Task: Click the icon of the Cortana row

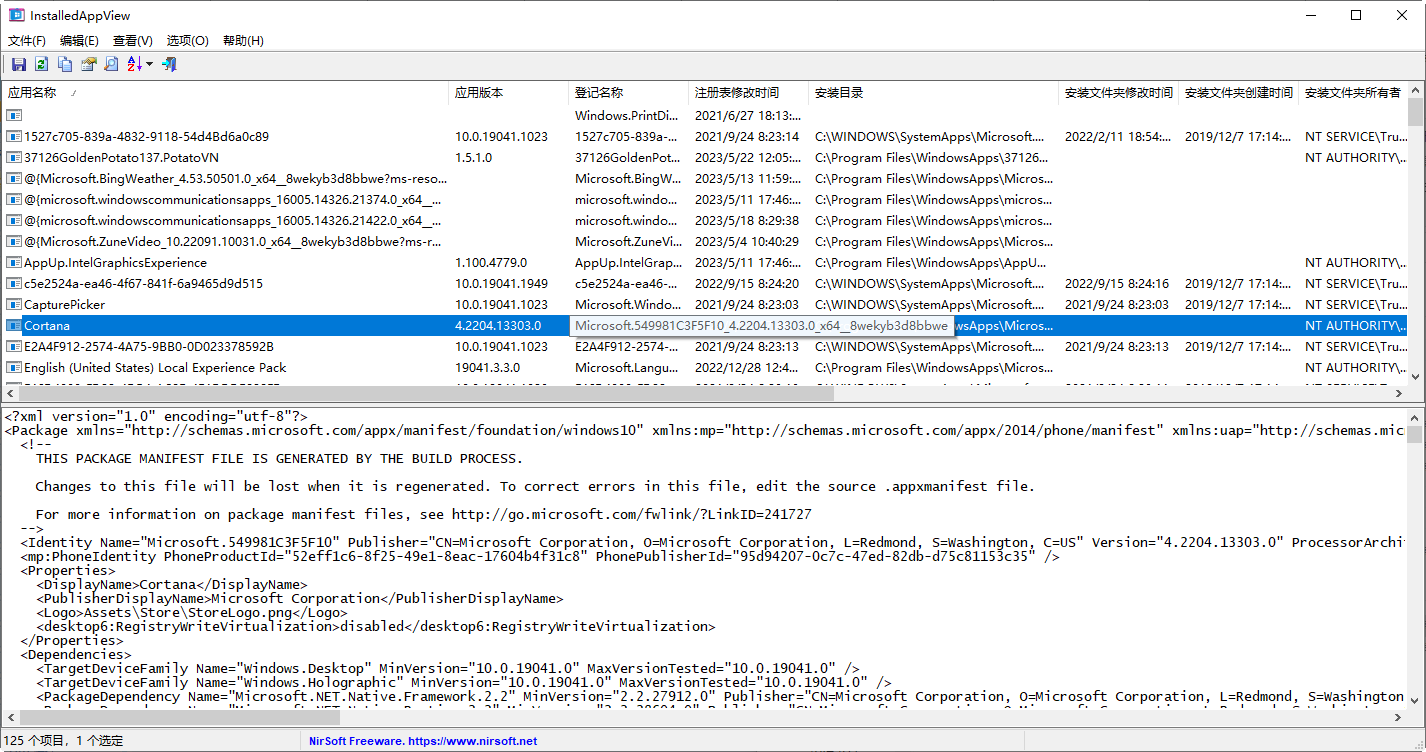Action: (14, 326)
